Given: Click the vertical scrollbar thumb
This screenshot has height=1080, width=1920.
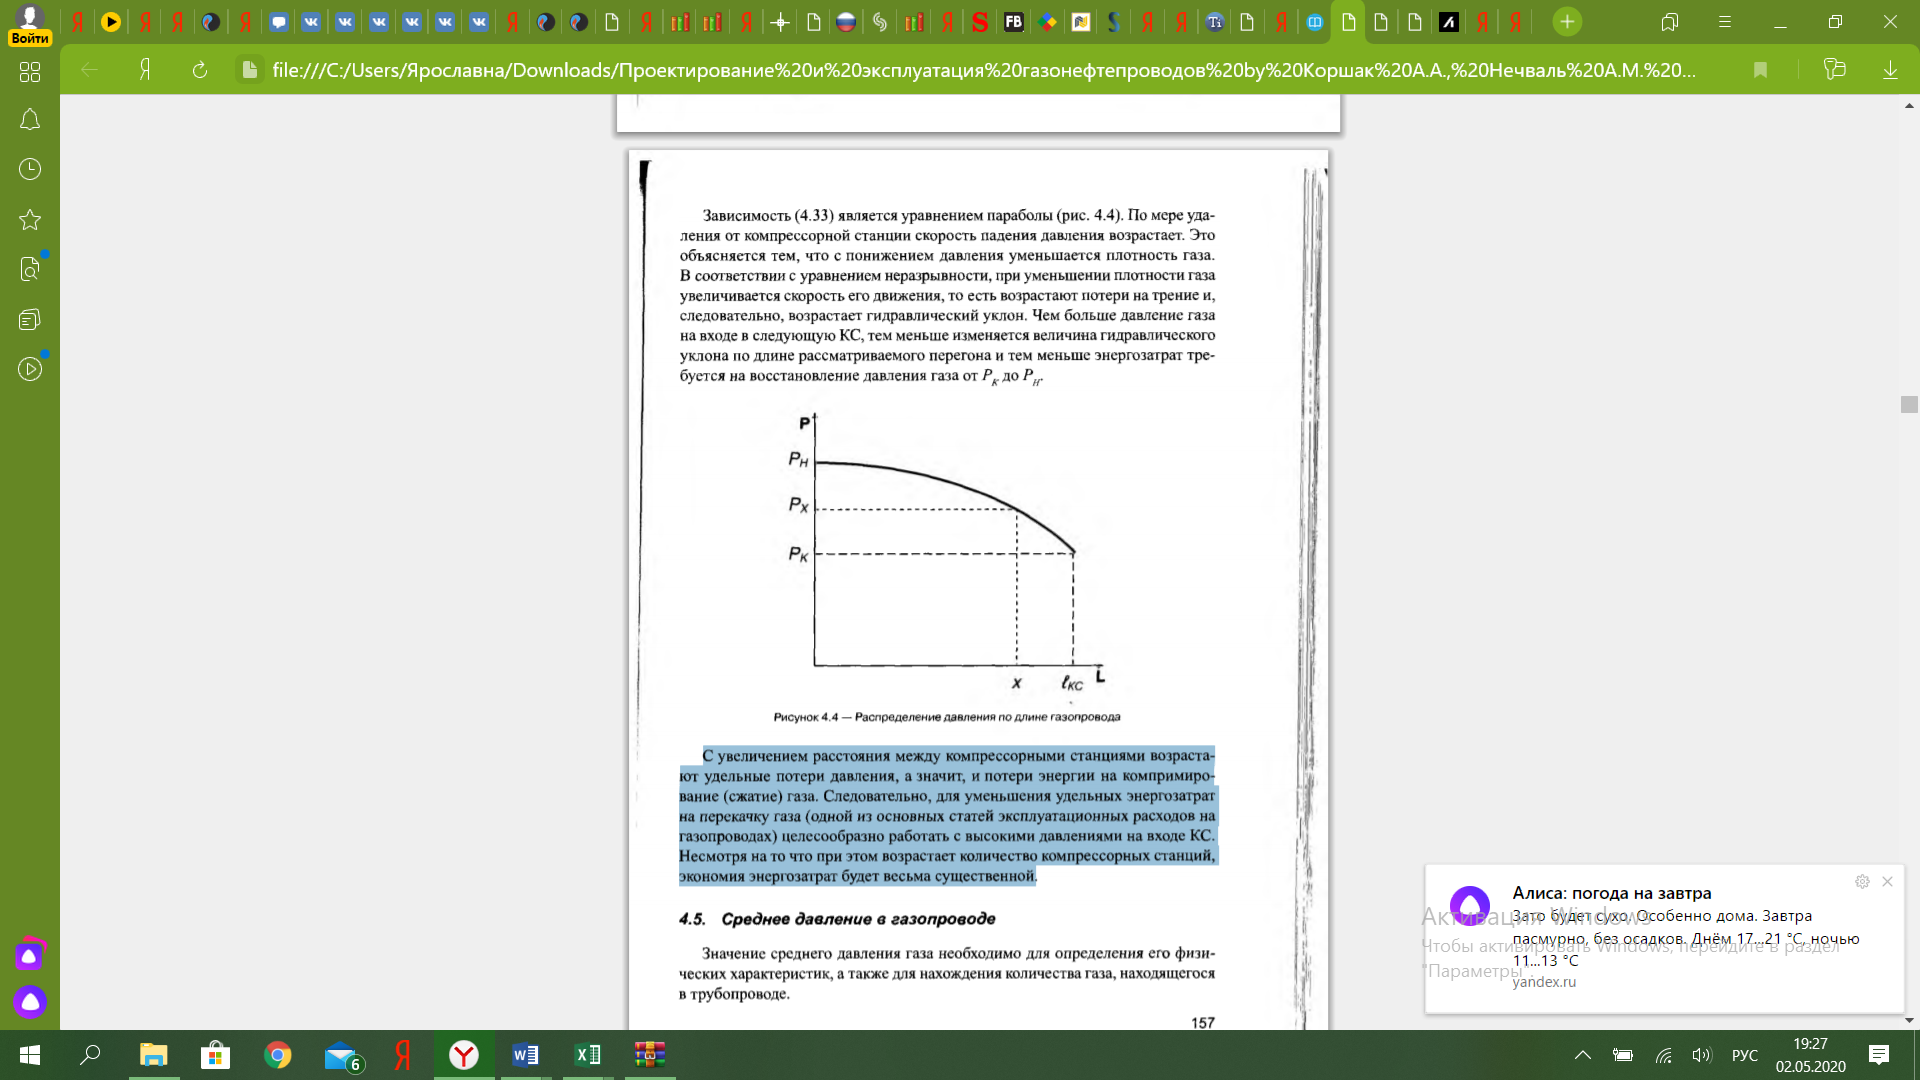Looking at the screenshot, I should coord(1909,404).
